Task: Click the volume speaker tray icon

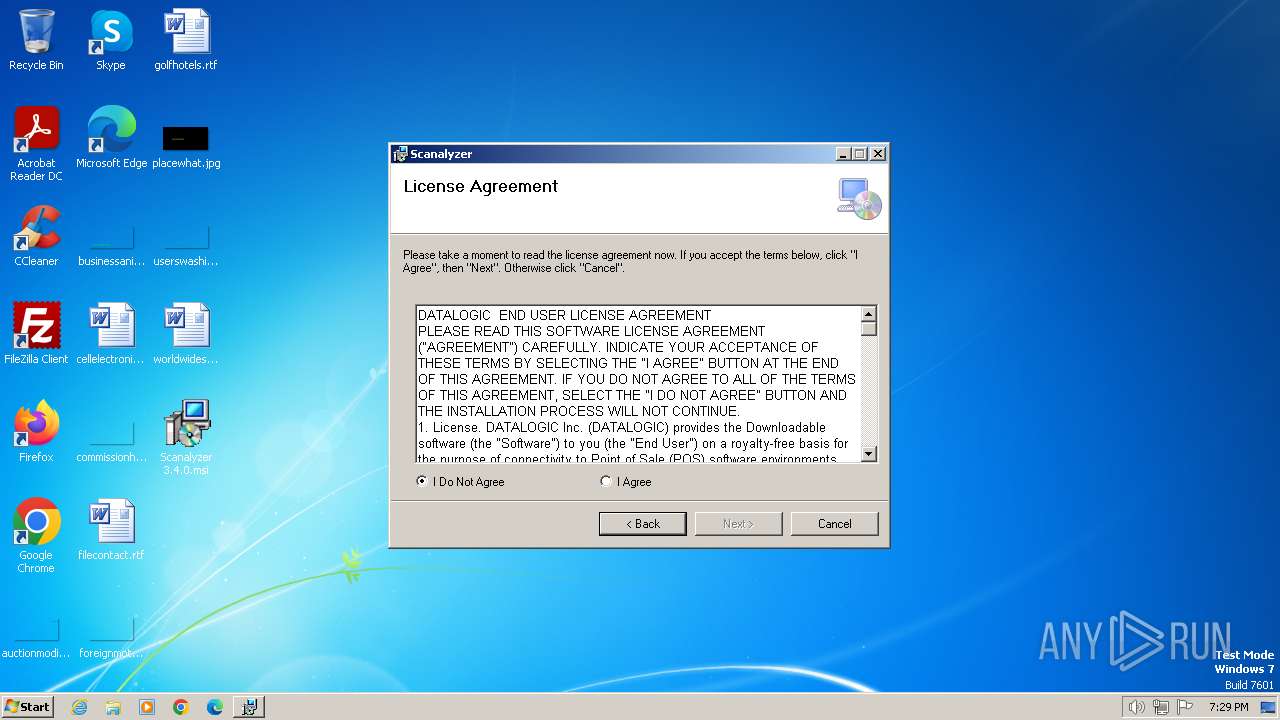Action: 1136,707
